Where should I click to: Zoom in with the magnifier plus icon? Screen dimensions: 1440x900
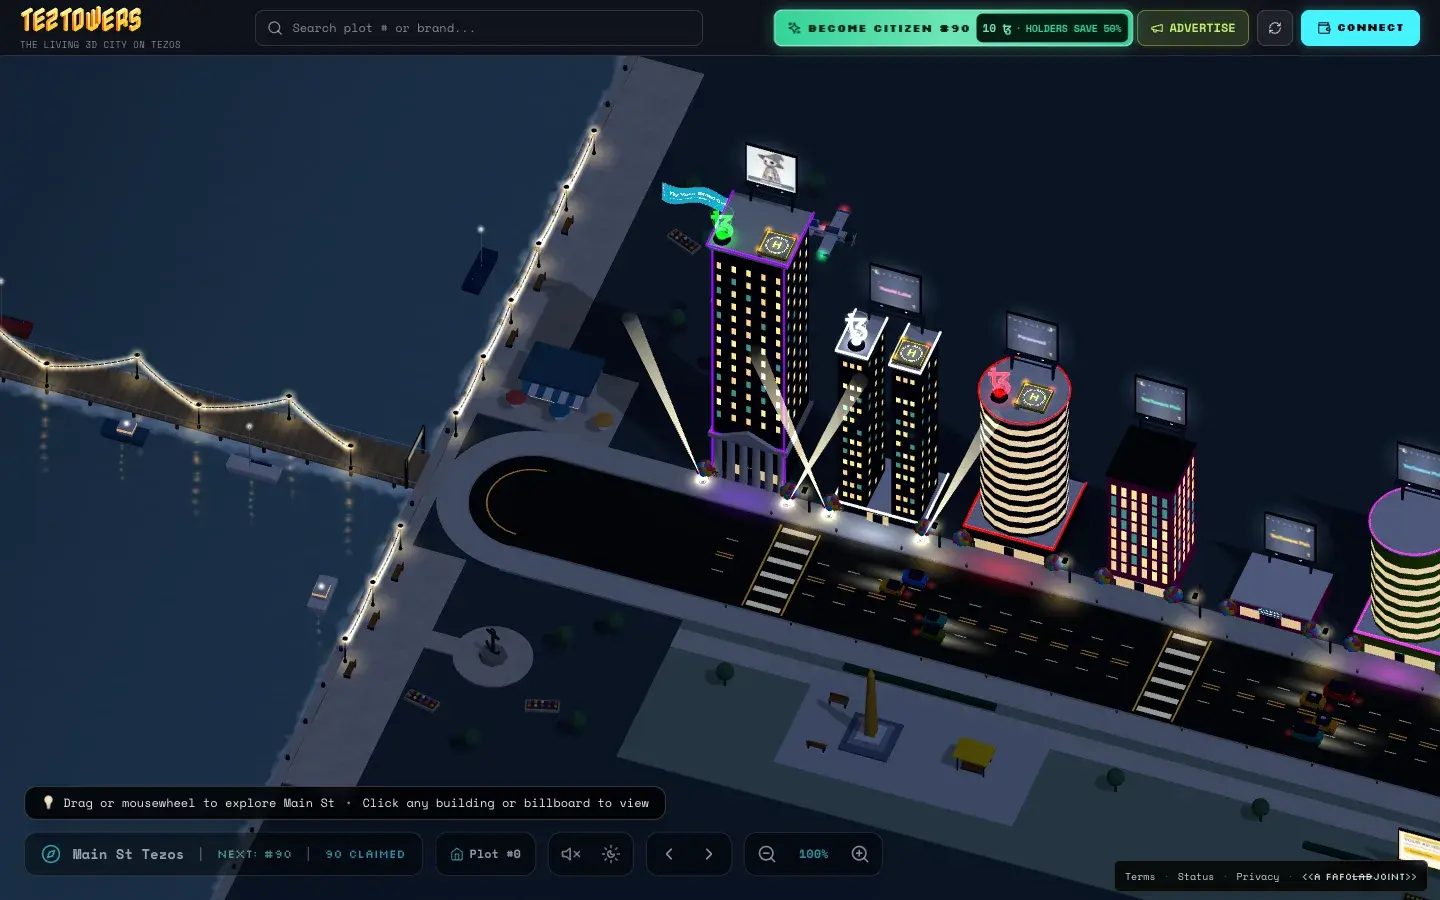pos(860,854)
